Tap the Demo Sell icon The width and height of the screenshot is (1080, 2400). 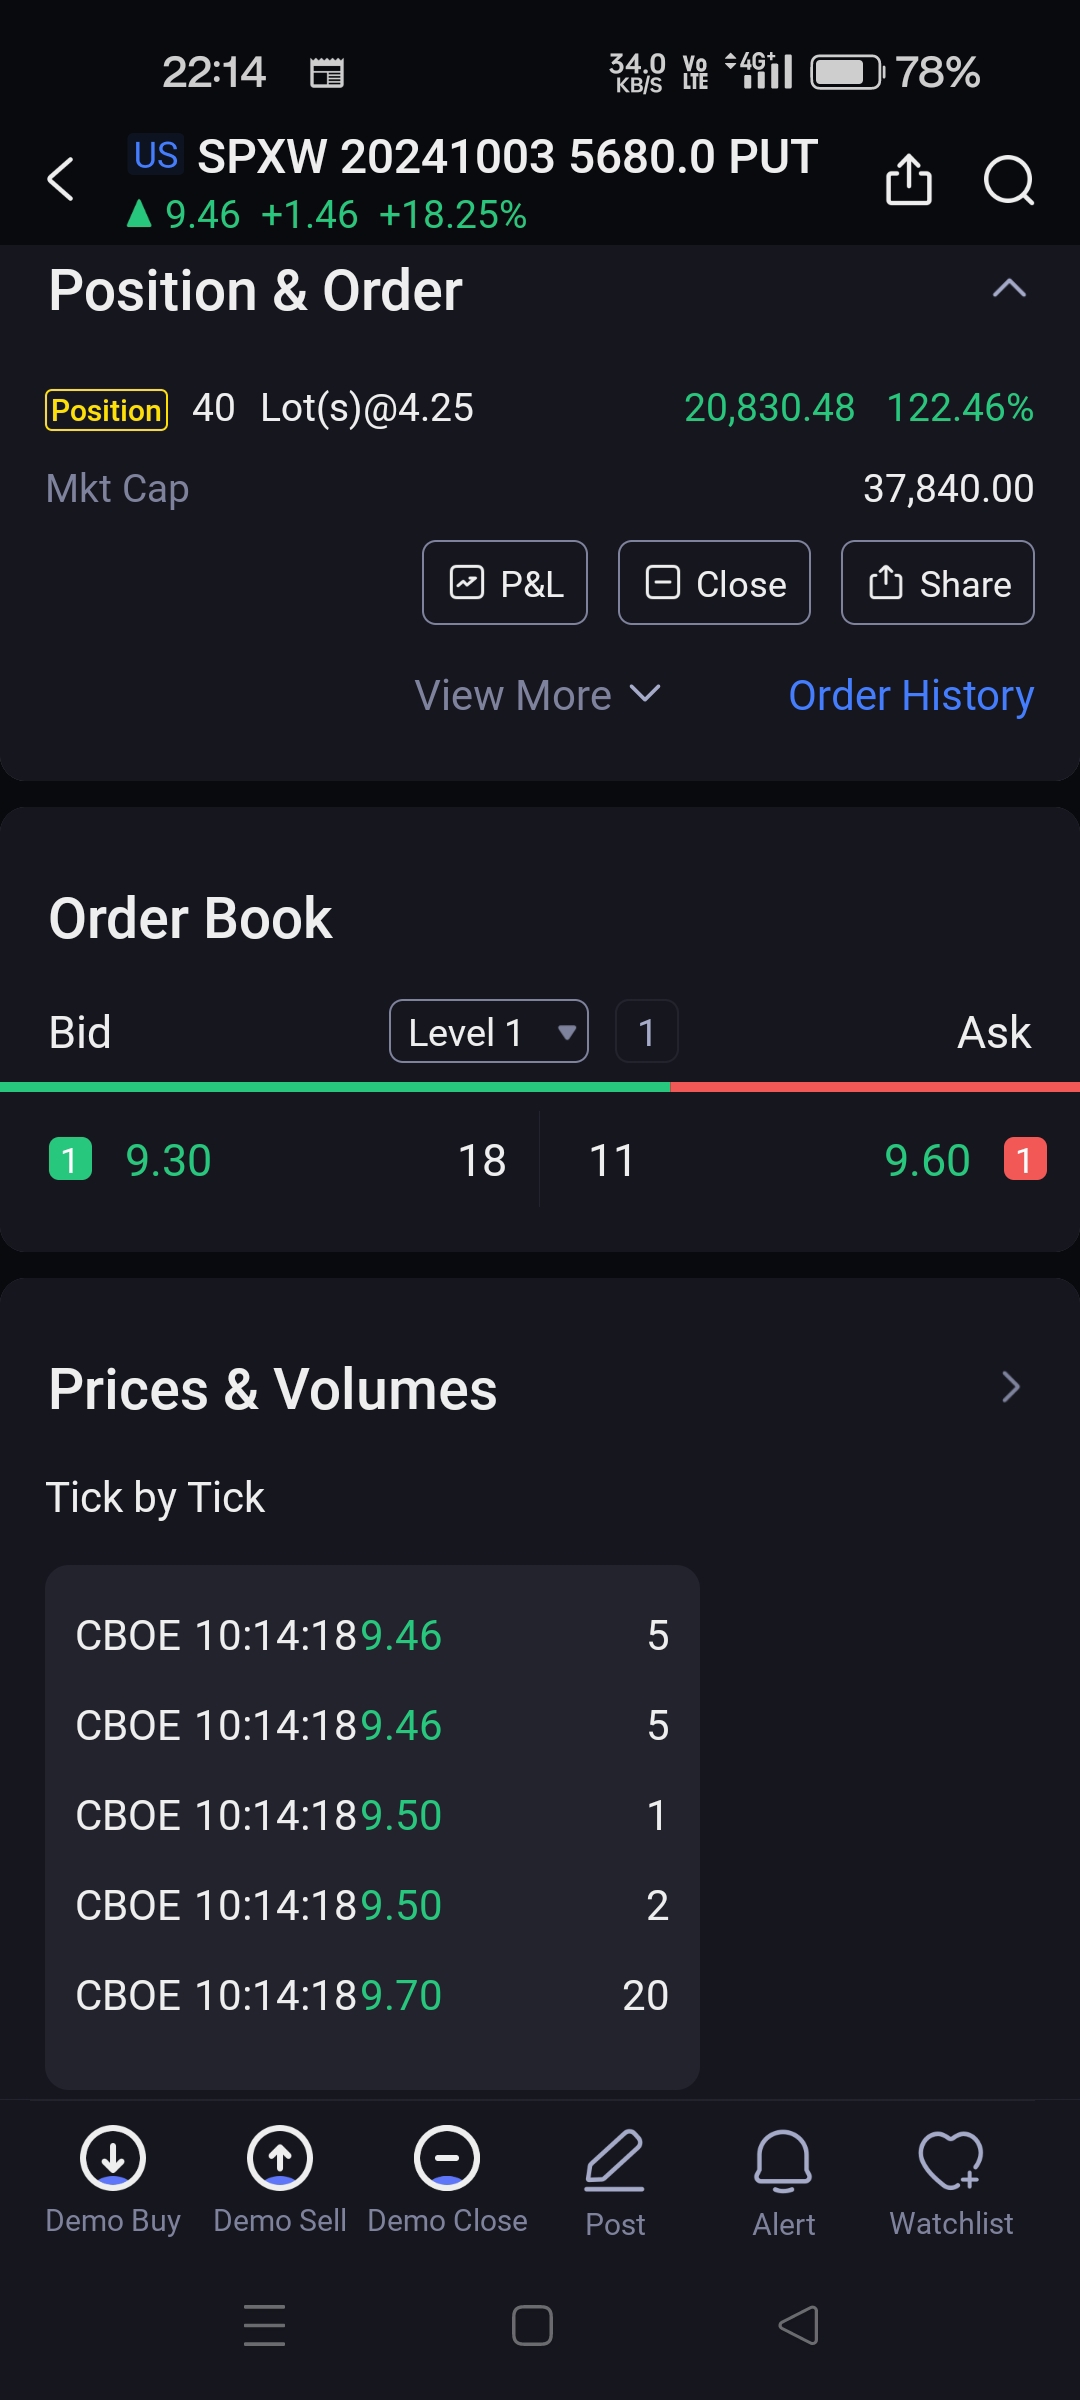280,2159
